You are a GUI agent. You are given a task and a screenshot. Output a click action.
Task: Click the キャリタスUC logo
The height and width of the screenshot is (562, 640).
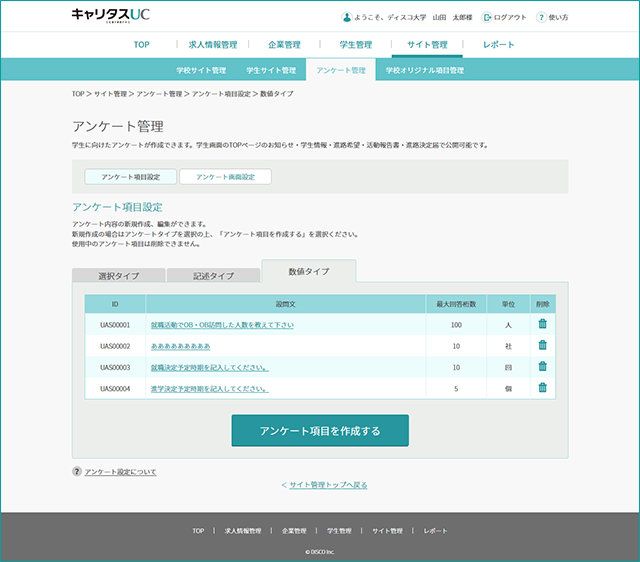click(111, 15)
